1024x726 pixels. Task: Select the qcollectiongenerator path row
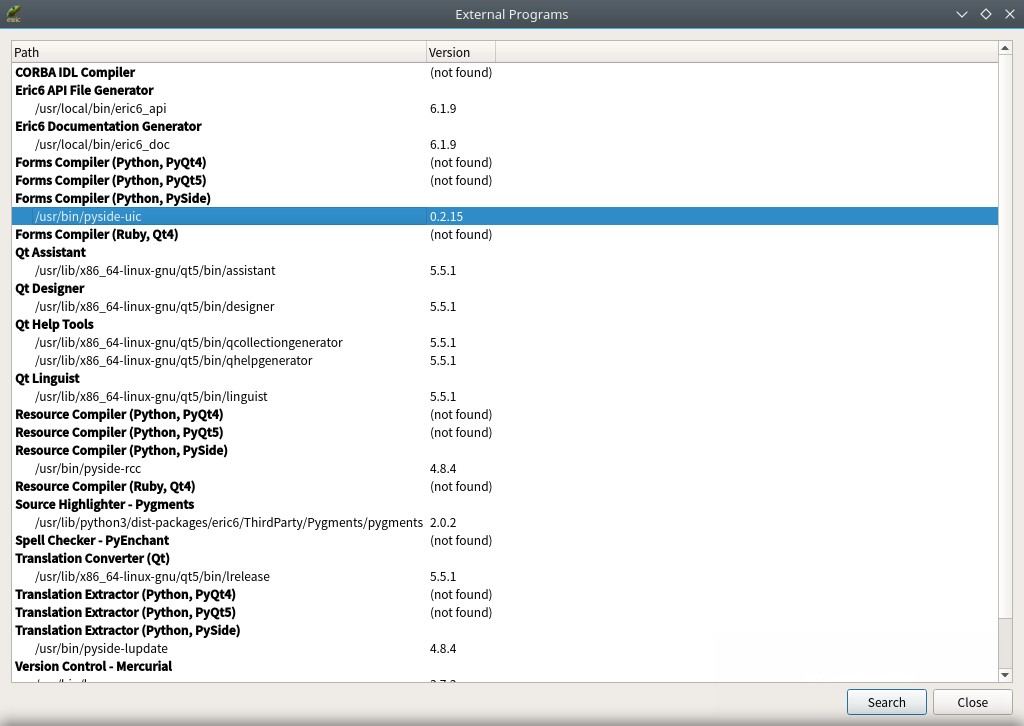pos(505,343)
